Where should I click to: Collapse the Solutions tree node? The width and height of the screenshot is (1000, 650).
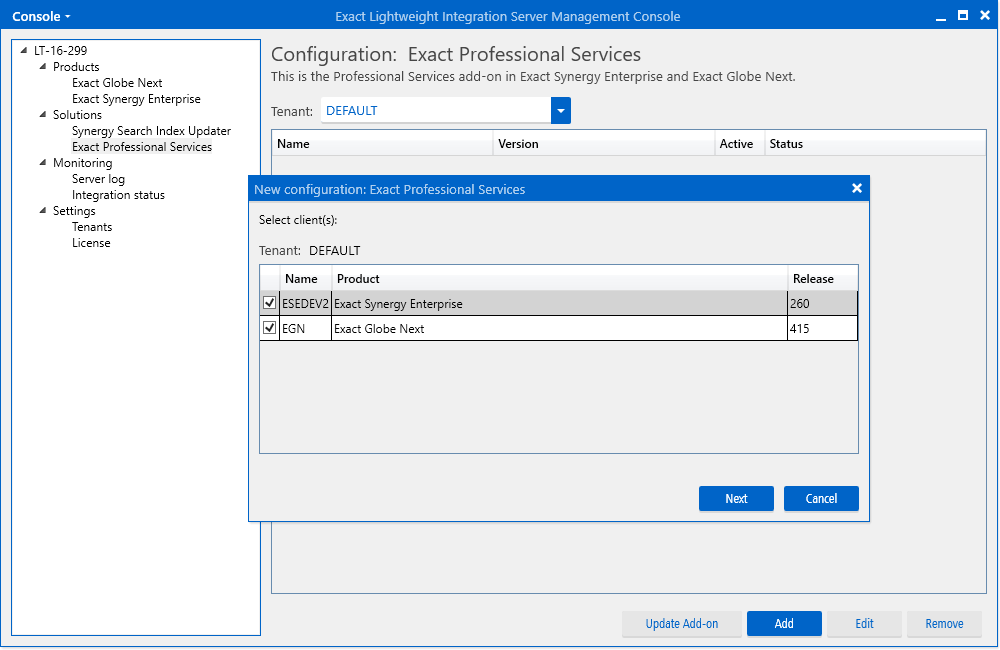pos(43,115)
